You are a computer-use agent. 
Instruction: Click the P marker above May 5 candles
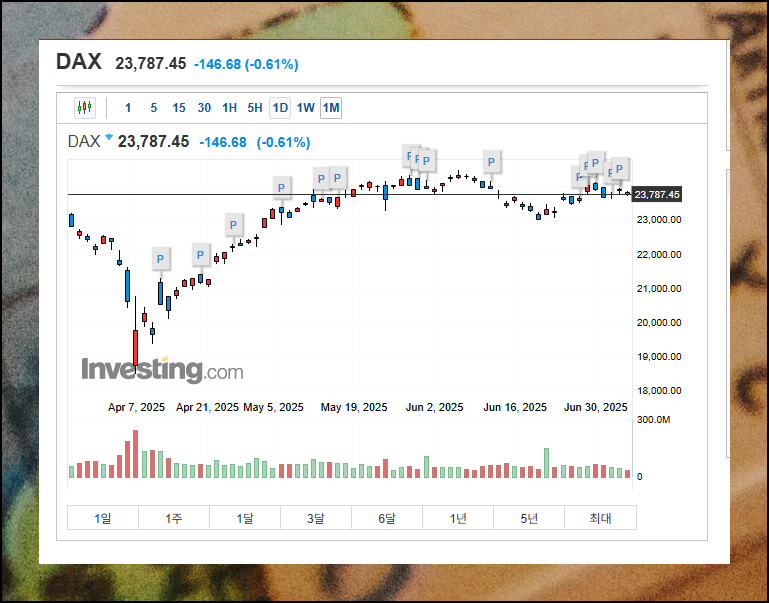(x=282, y=188)
